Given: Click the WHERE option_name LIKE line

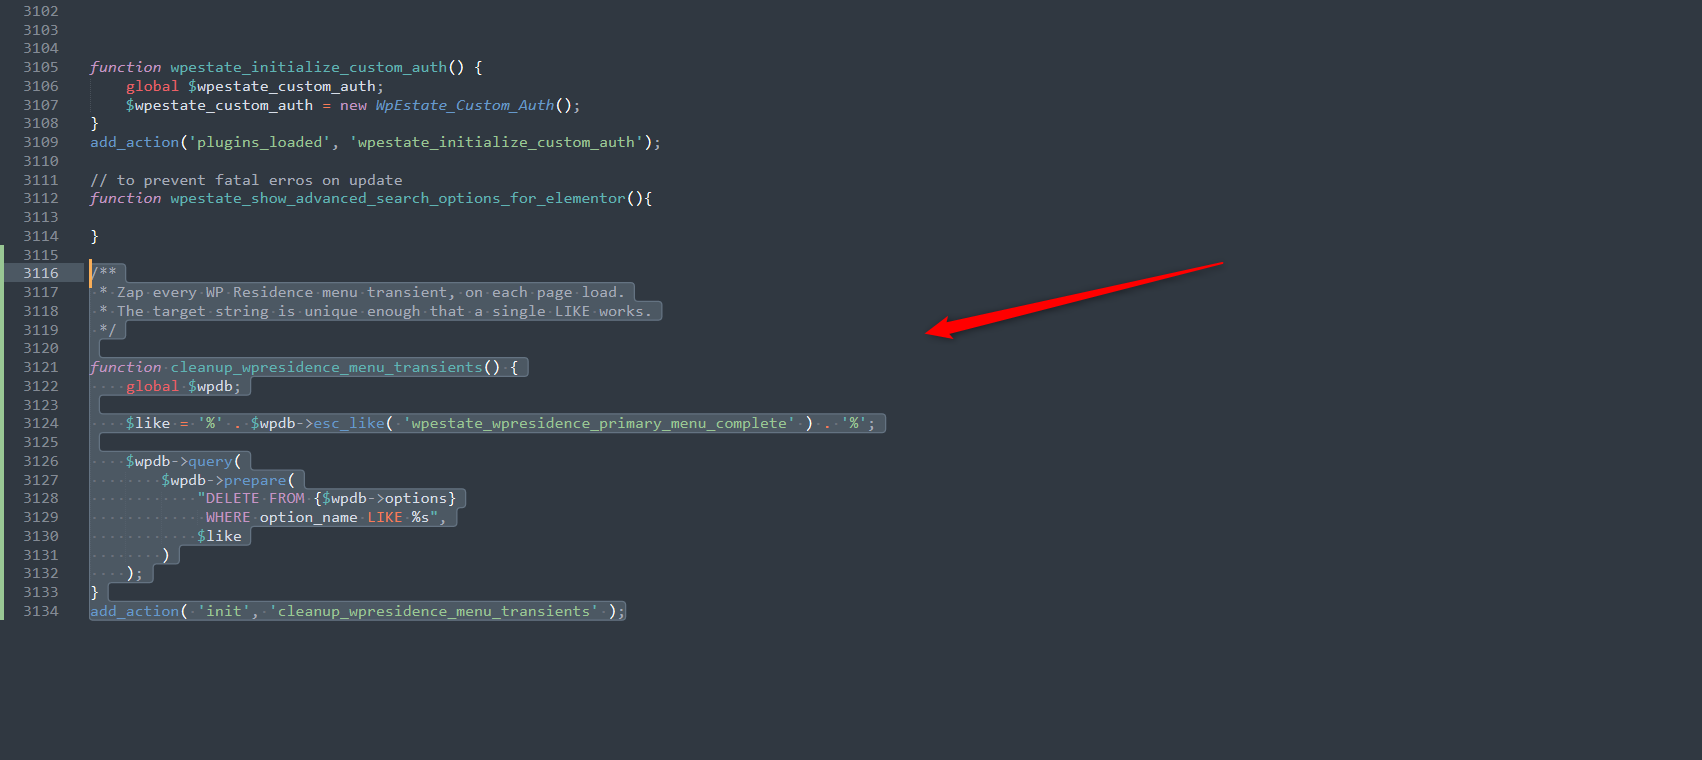Looking at the screenshot, I should [326, 517].
